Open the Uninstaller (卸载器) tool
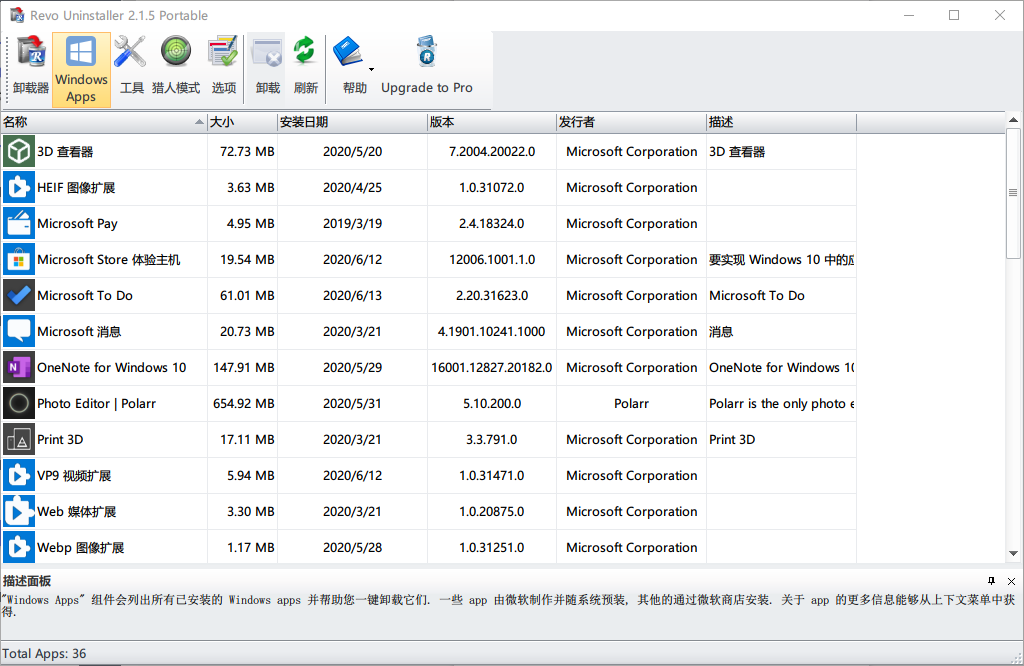Image resolution: width=1024 pixels, height=666 pixels. [x=31, y=67]
